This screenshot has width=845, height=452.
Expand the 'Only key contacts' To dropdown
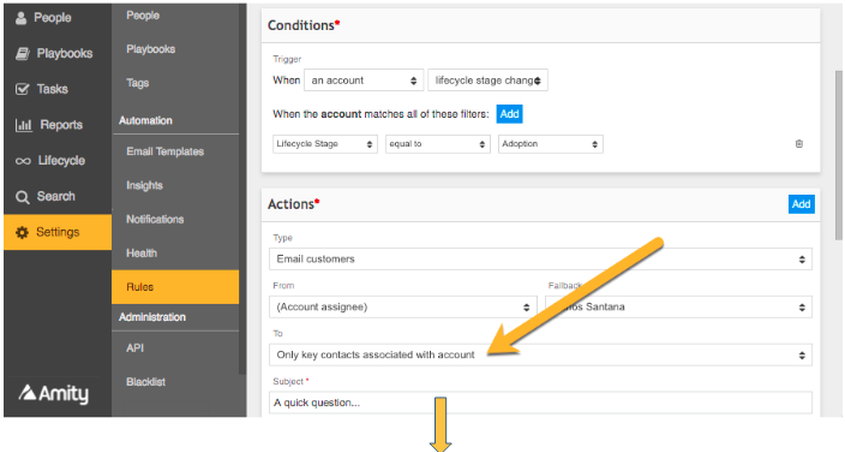pyautogui.click(x=540, y=354)
